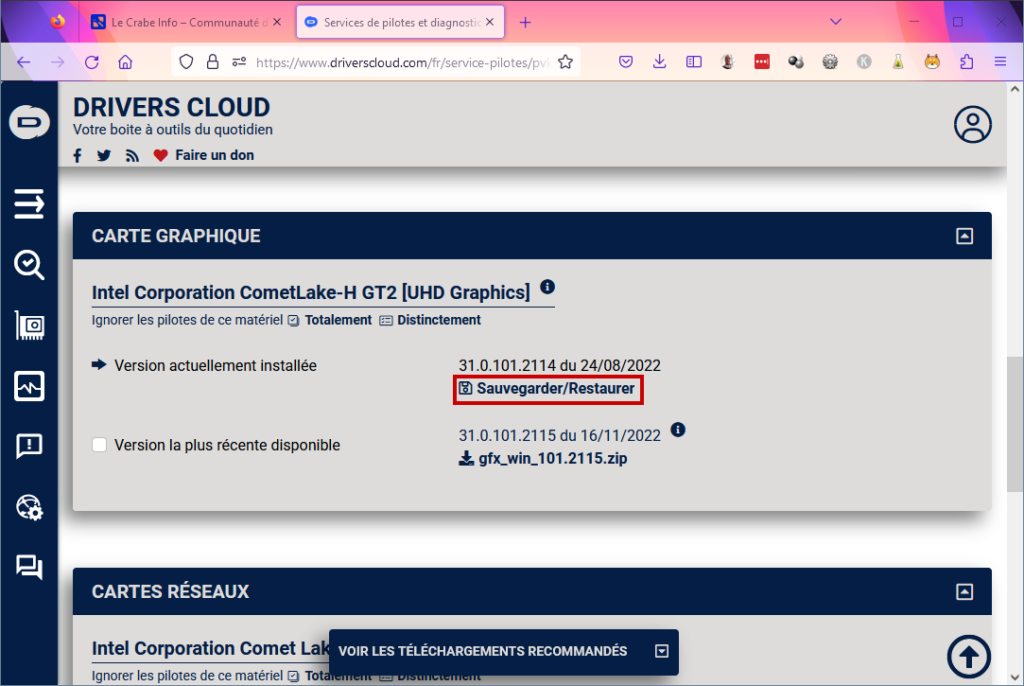Open the user account profile icon

pyautogui.click(x=972, y=124)
